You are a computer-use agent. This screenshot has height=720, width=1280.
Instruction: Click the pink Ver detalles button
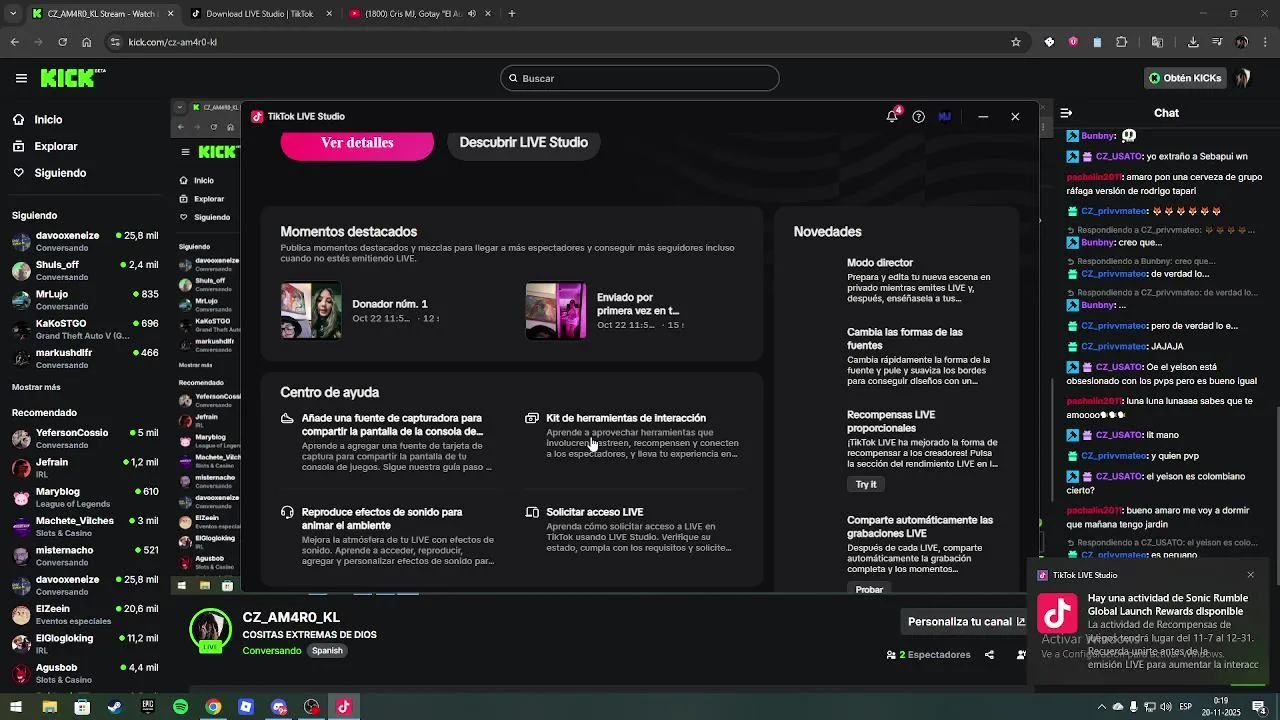[x=357, y=143]
